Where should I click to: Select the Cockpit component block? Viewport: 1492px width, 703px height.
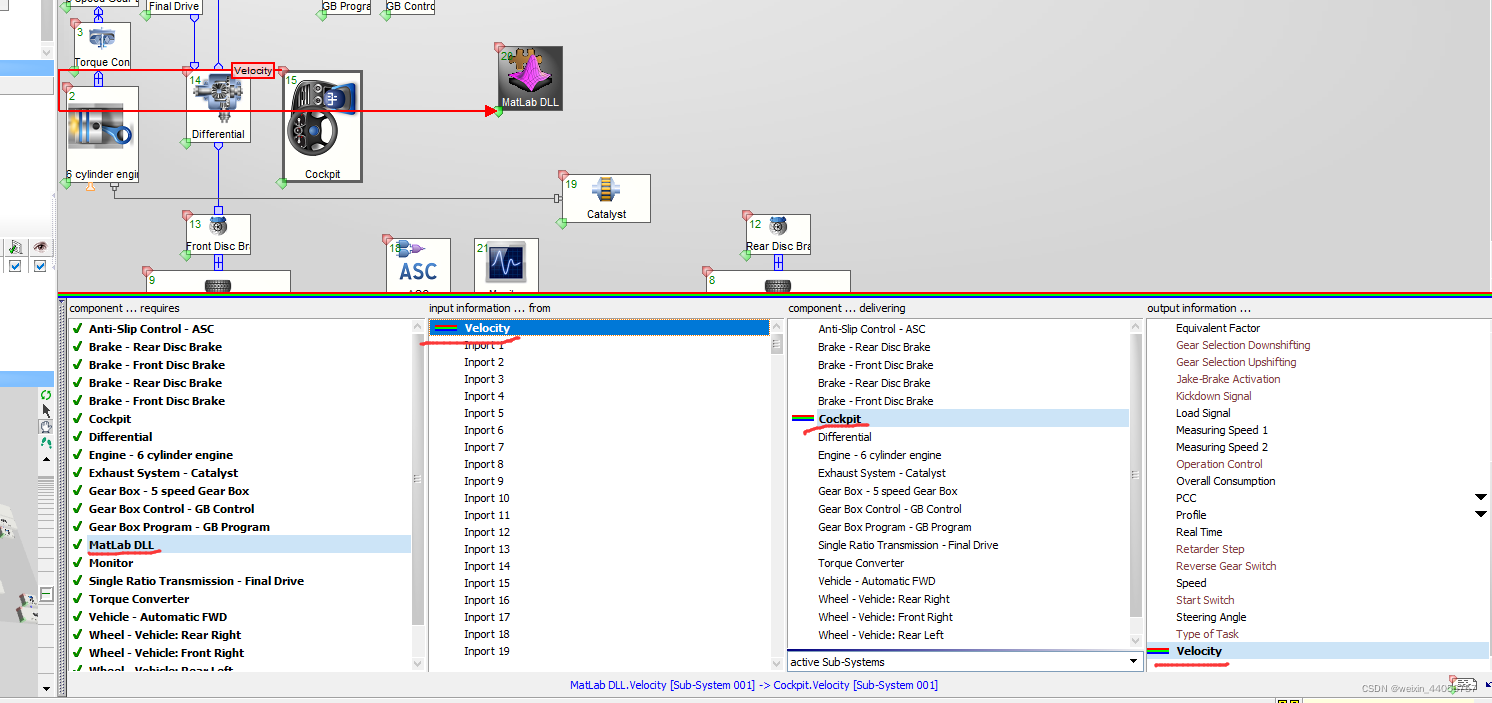322,128
